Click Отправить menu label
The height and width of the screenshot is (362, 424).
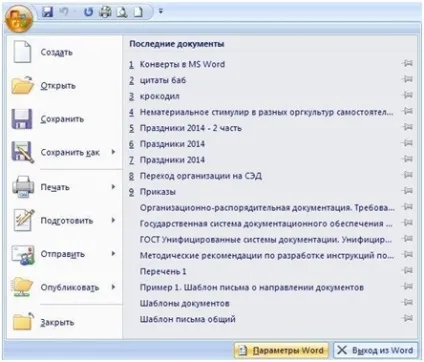63,254
